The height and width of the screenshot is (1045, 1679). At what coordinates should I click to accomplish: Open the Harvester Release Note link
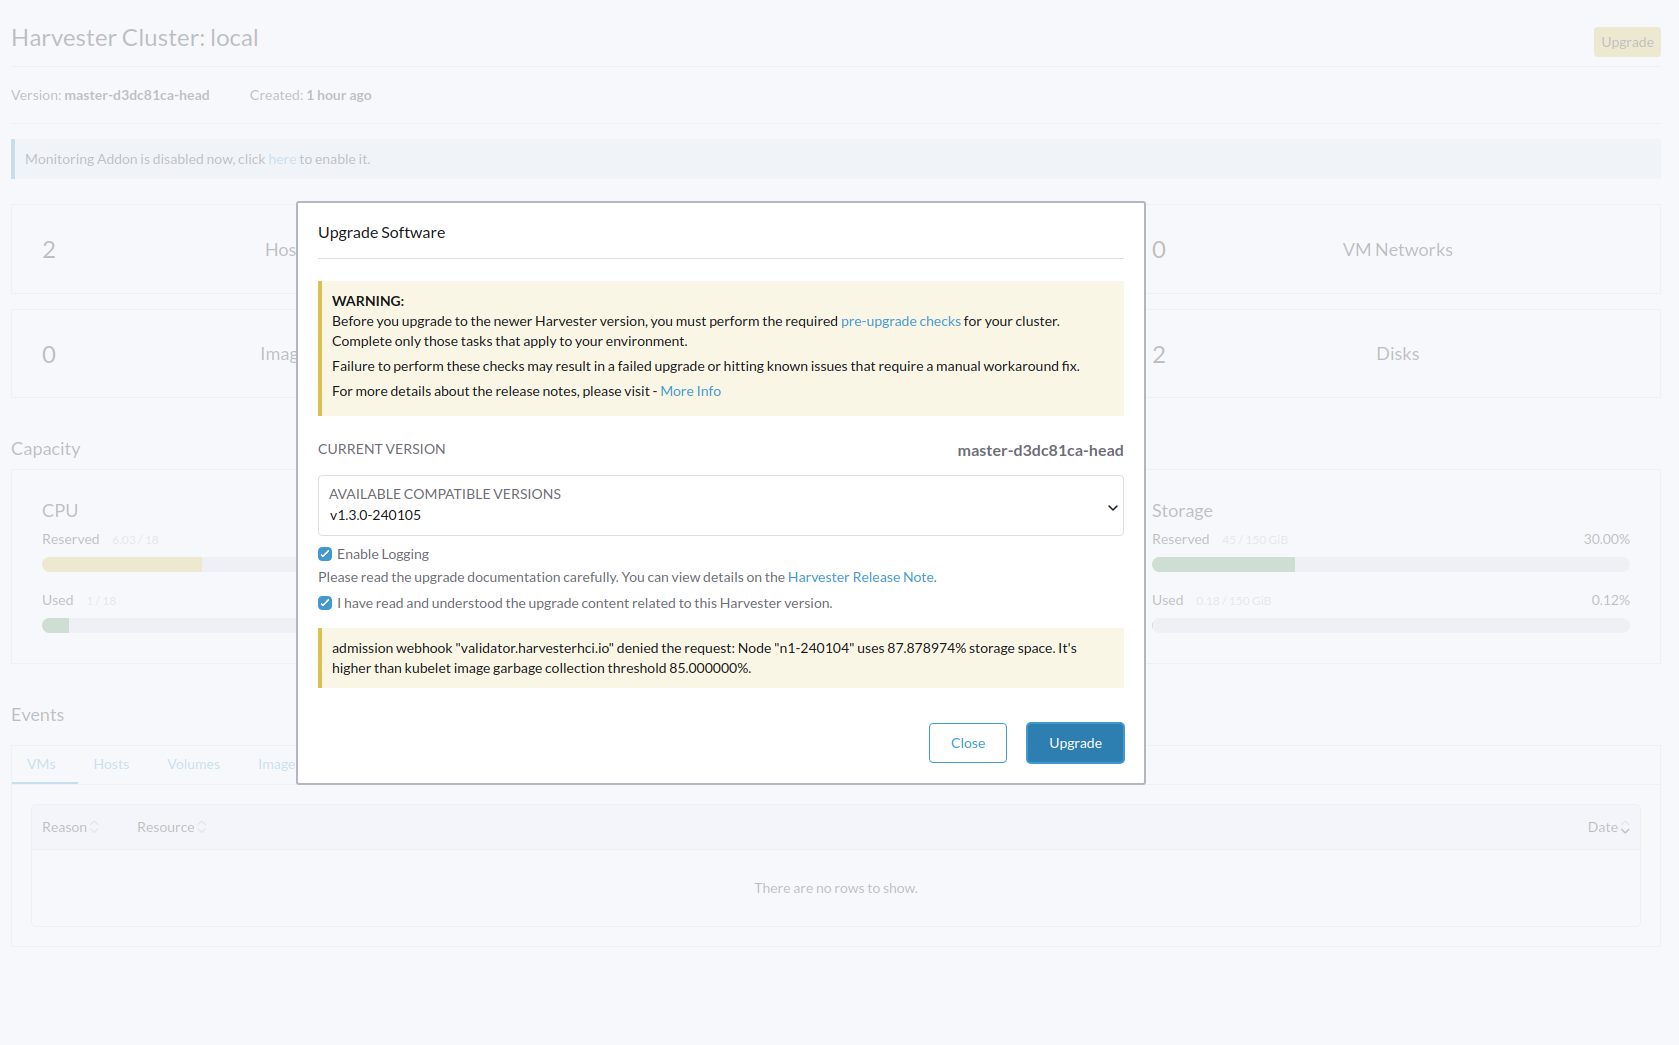[x=861, y=577]
